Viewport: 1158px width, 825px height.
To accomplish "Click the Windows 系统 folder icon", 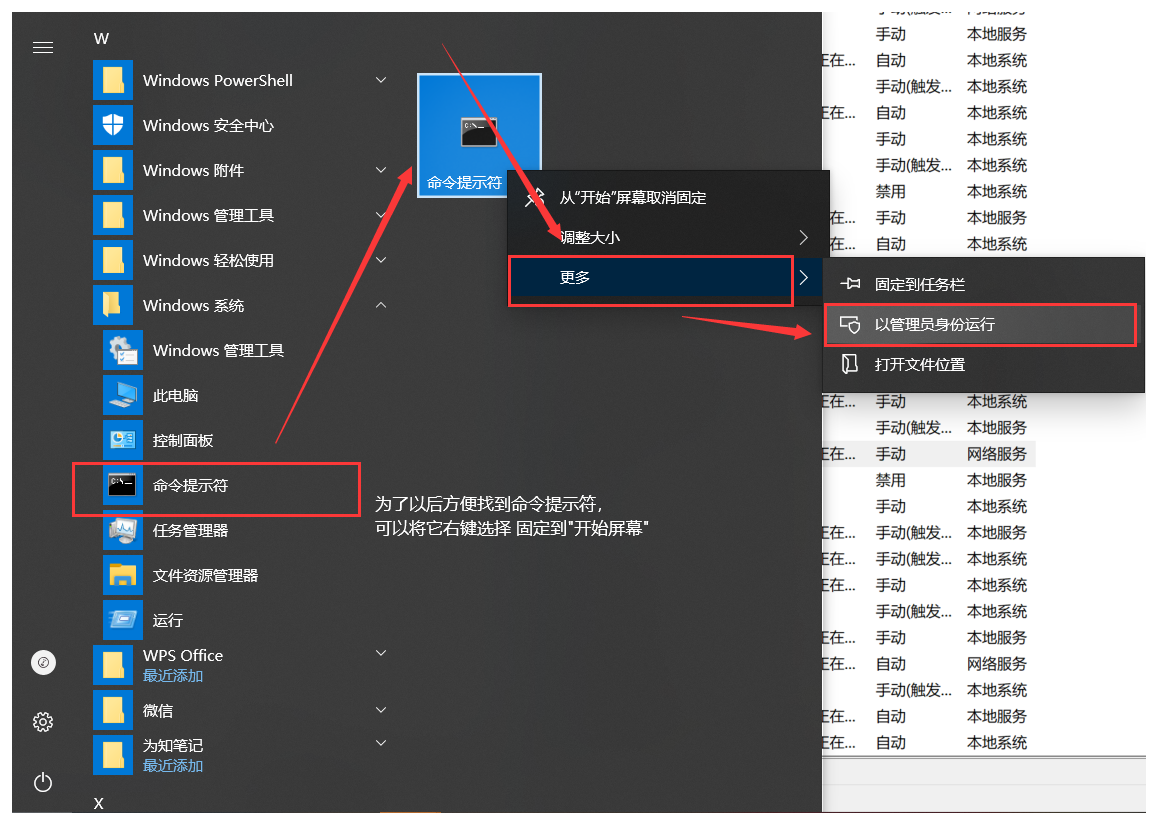I will pos(113,305).
